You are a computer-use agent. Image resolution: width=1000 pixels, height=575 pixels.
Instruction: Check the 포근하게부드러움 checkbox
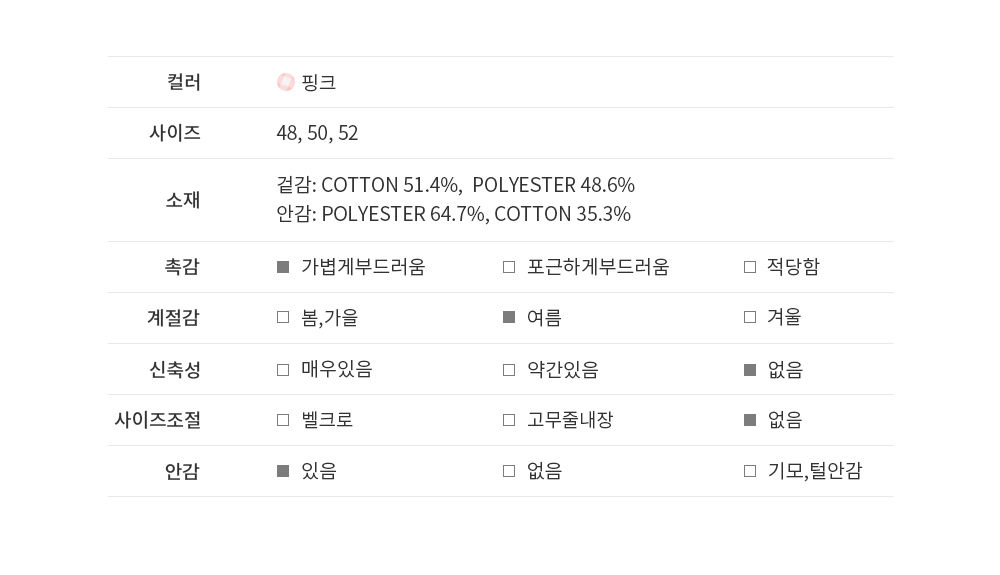coord(509,267)
